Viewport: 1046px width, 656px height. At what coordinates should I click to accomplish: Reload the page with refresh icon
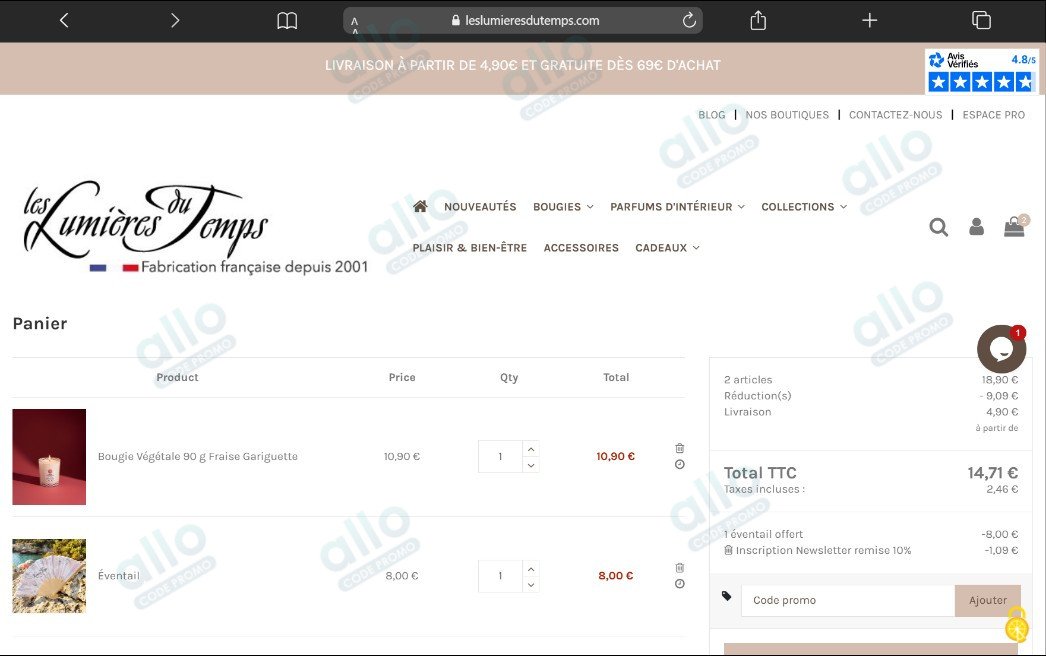click(689, 21)
